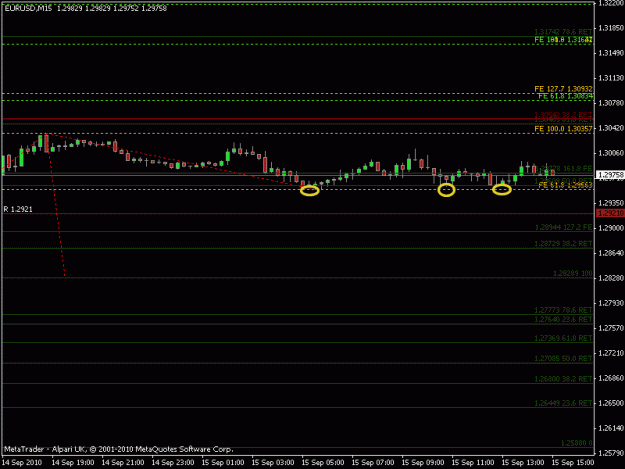Click 1.29350 on the price axis
The image size is (625, 469).
point(611,203)
